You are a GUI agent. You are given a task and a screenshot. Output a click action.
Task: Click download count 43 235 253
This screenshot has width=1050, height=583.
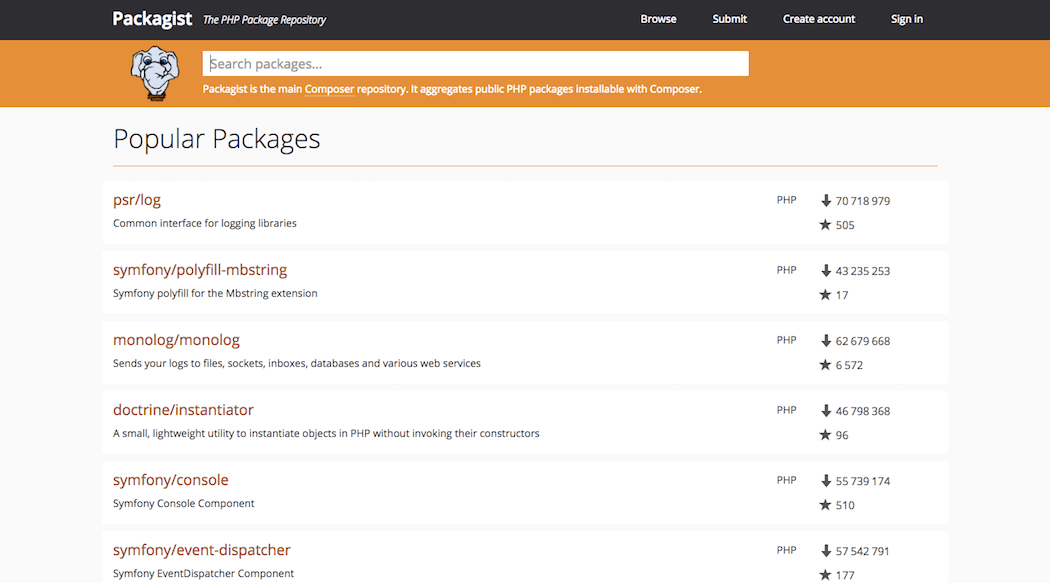(862, 271)
